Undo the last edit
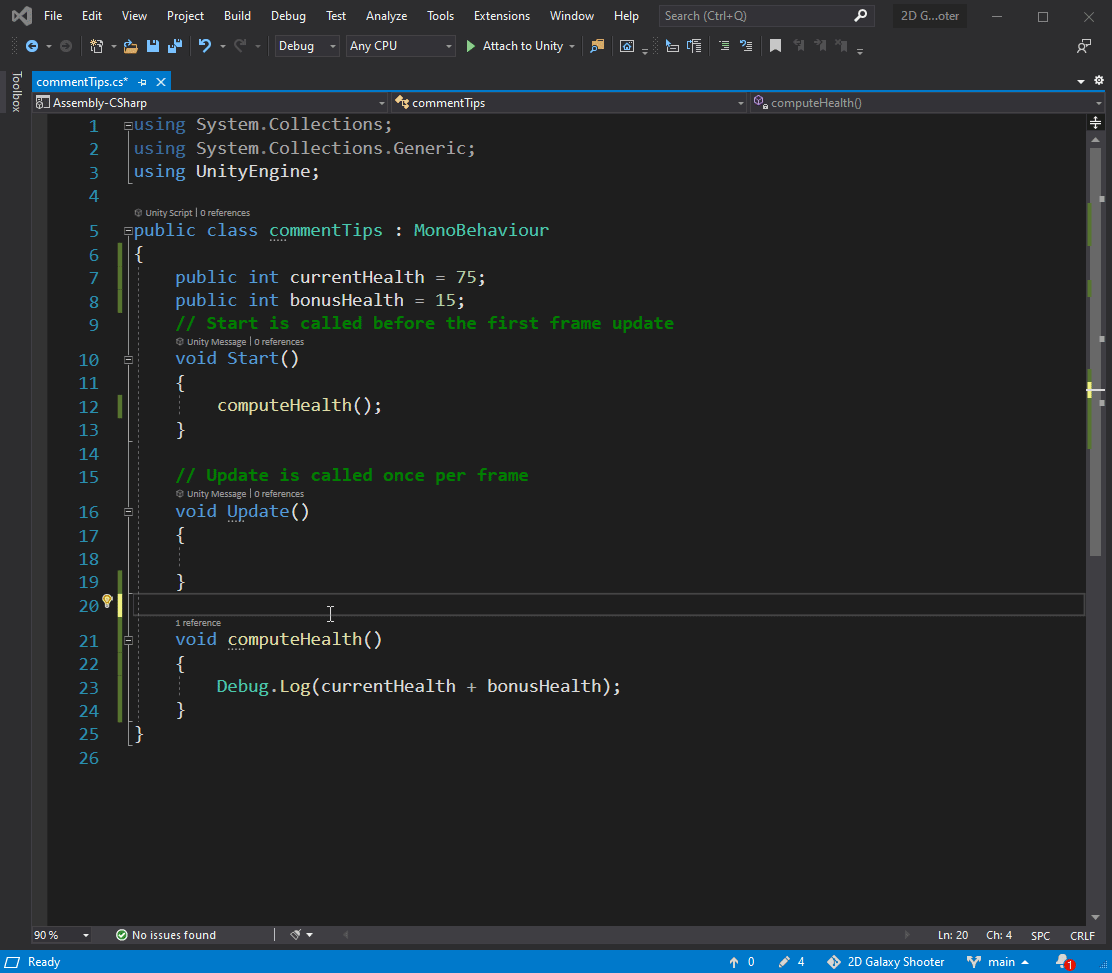 206,46
